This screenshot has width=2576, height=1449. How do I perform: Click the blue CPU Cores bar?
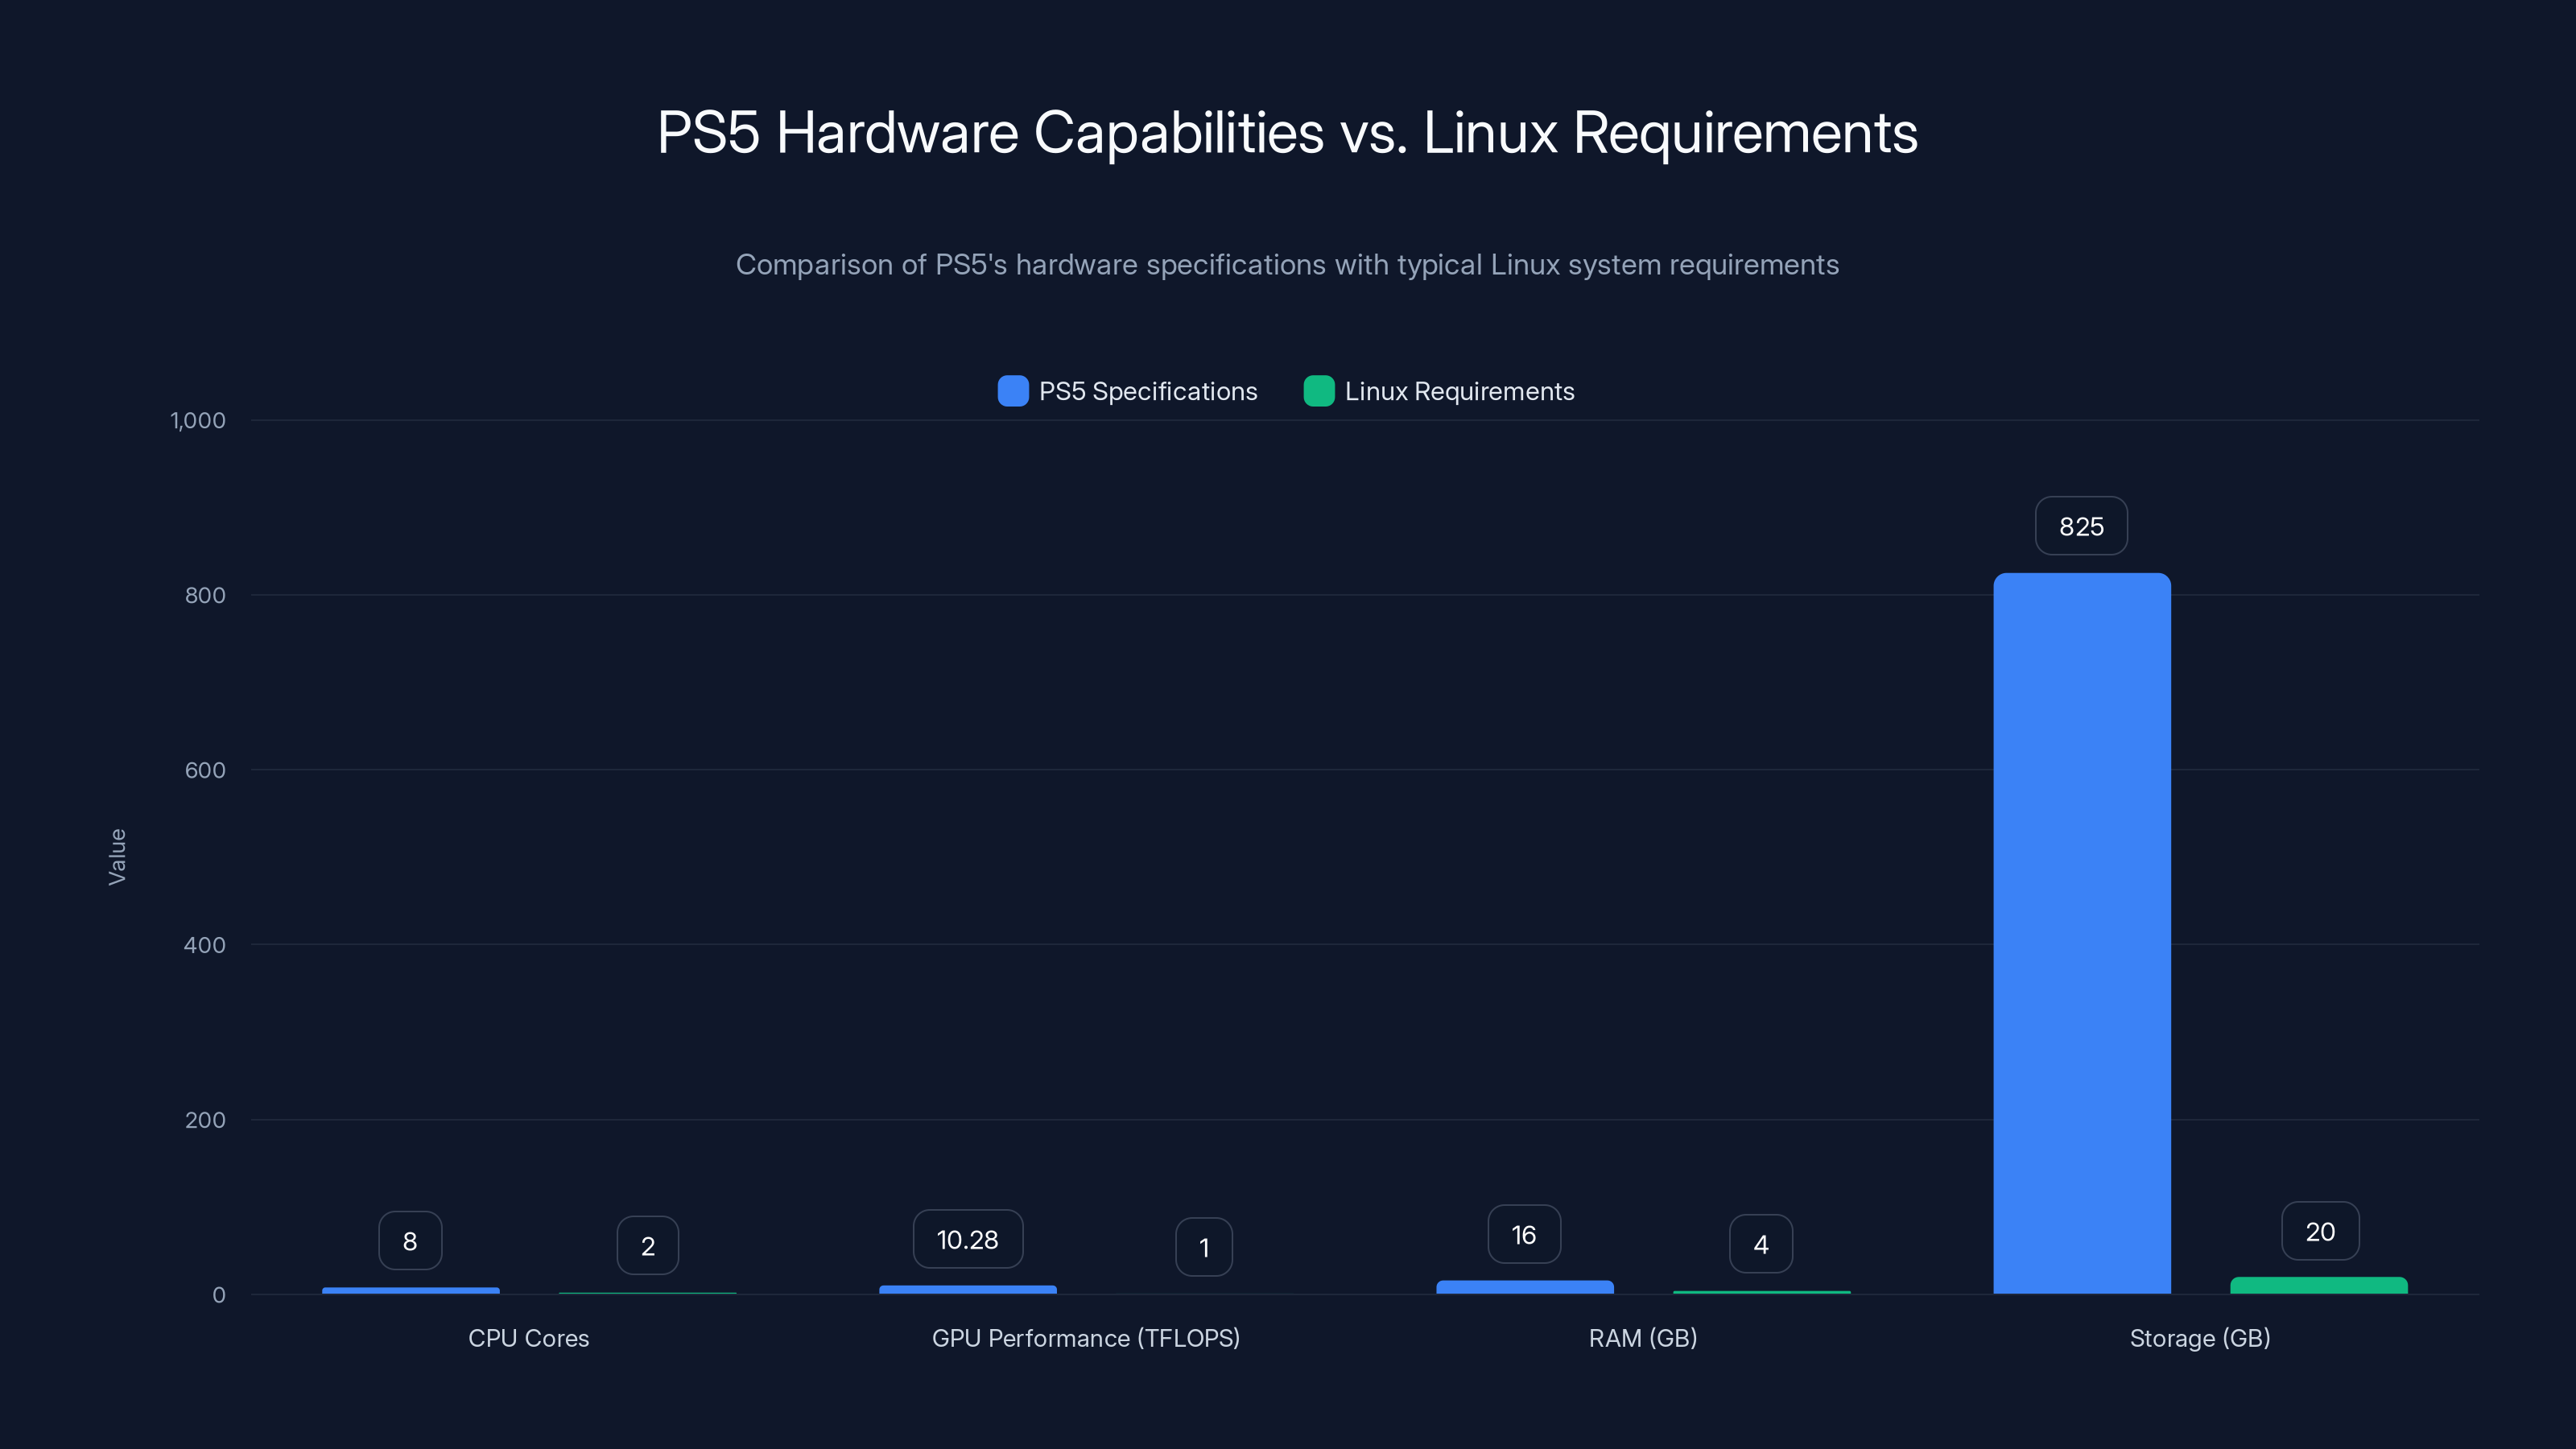click(x=411, y=1290)
